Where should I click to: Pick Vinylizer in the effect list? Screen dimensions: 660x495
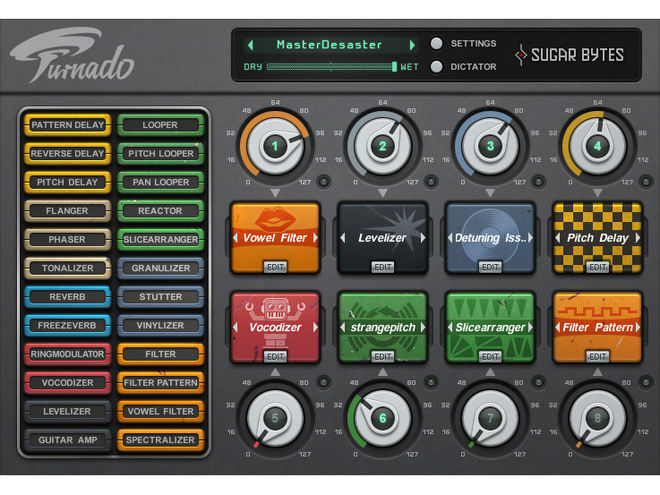coord(160,325)
